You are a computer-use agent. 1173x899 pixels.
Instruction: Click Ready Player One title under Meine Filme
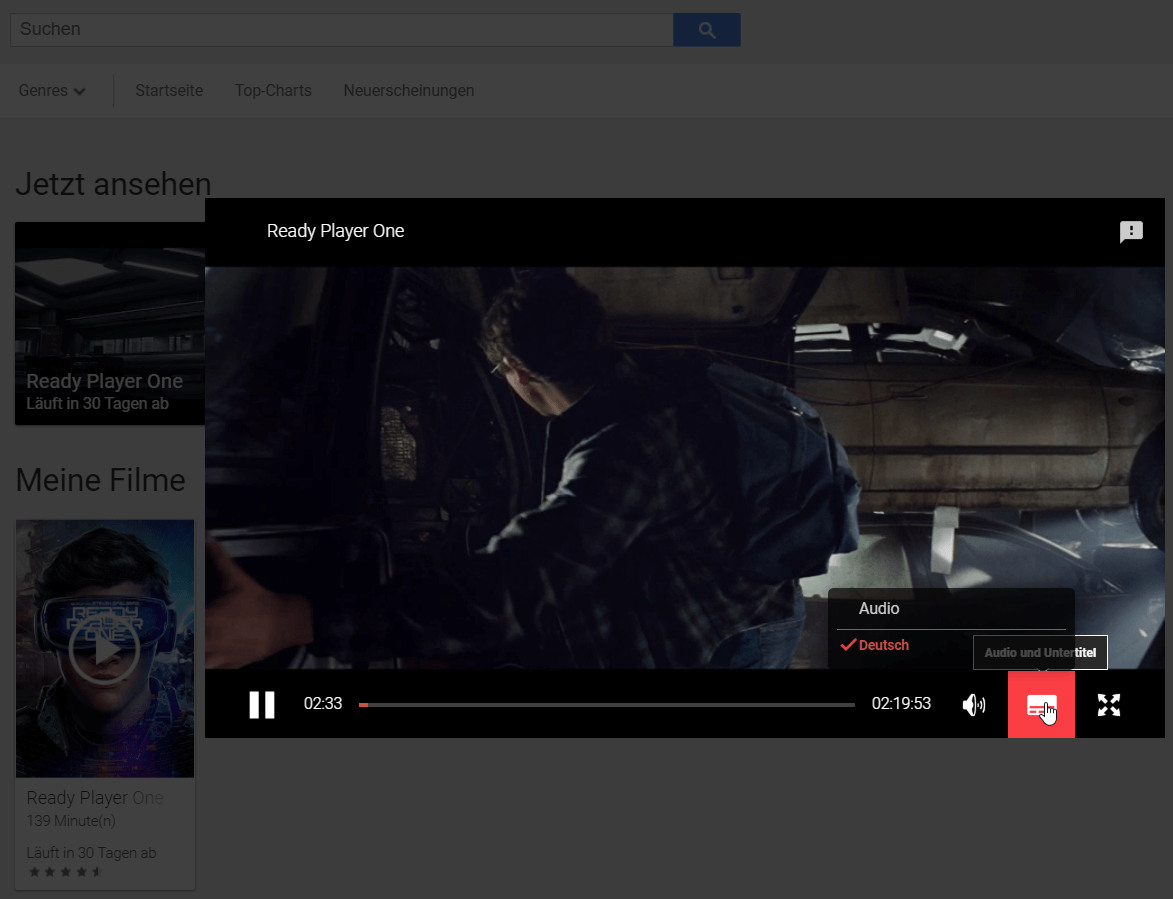click(x=95, y=798)
